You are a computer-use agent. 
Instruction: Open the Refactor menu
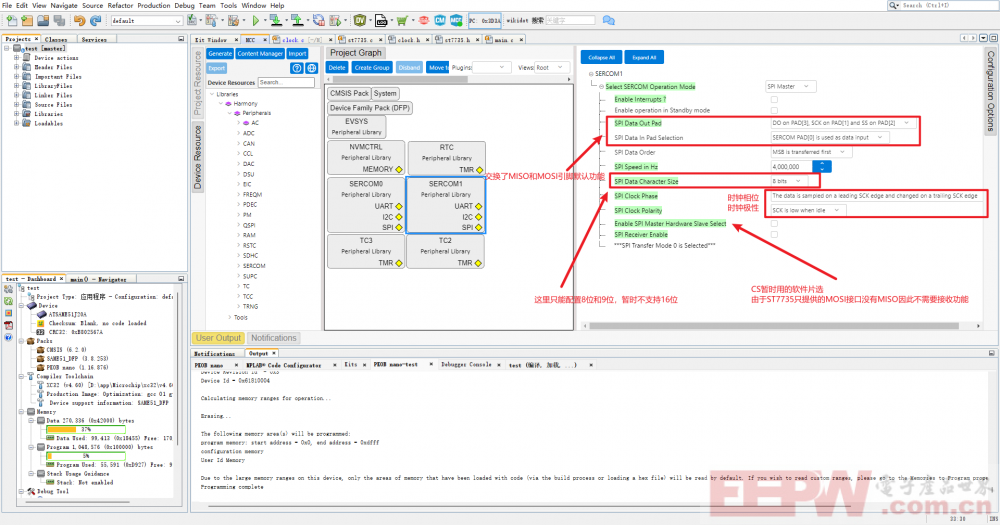pos(120,5)
